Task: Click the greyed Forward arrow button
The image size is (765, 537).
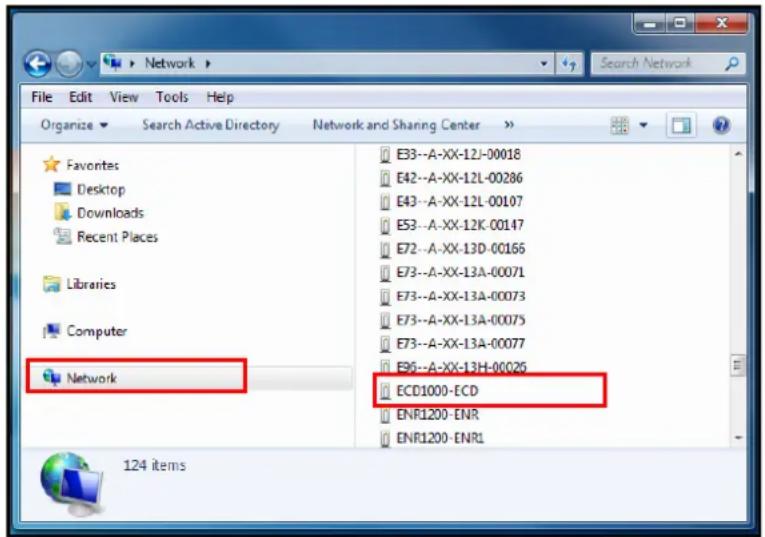Action: pyautogui.click(x=69, y=64)
